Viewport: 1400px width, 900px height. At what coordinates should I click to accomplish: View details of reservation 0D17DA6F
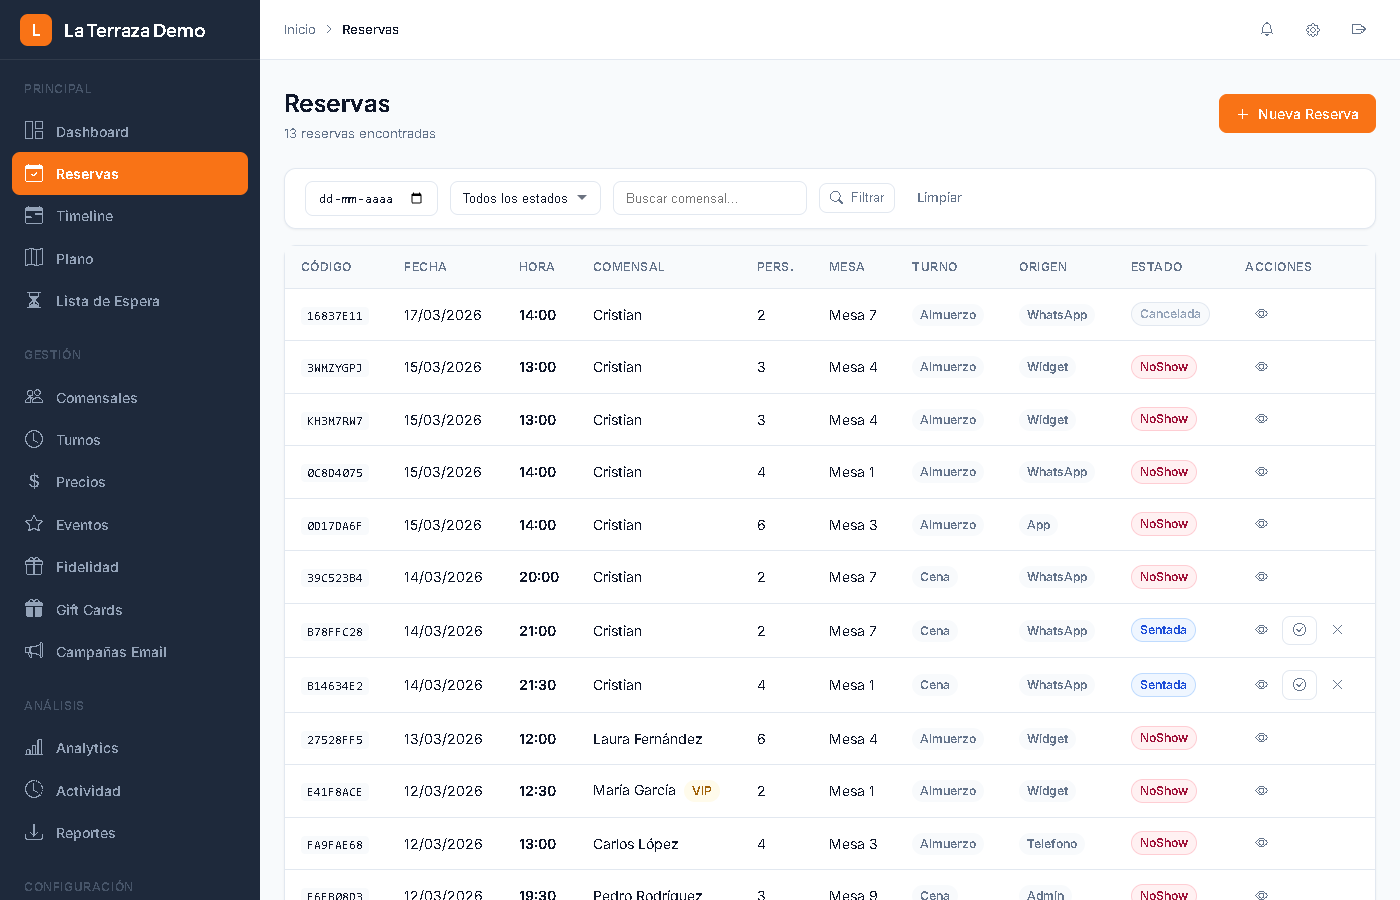[x=1262, y=524]
